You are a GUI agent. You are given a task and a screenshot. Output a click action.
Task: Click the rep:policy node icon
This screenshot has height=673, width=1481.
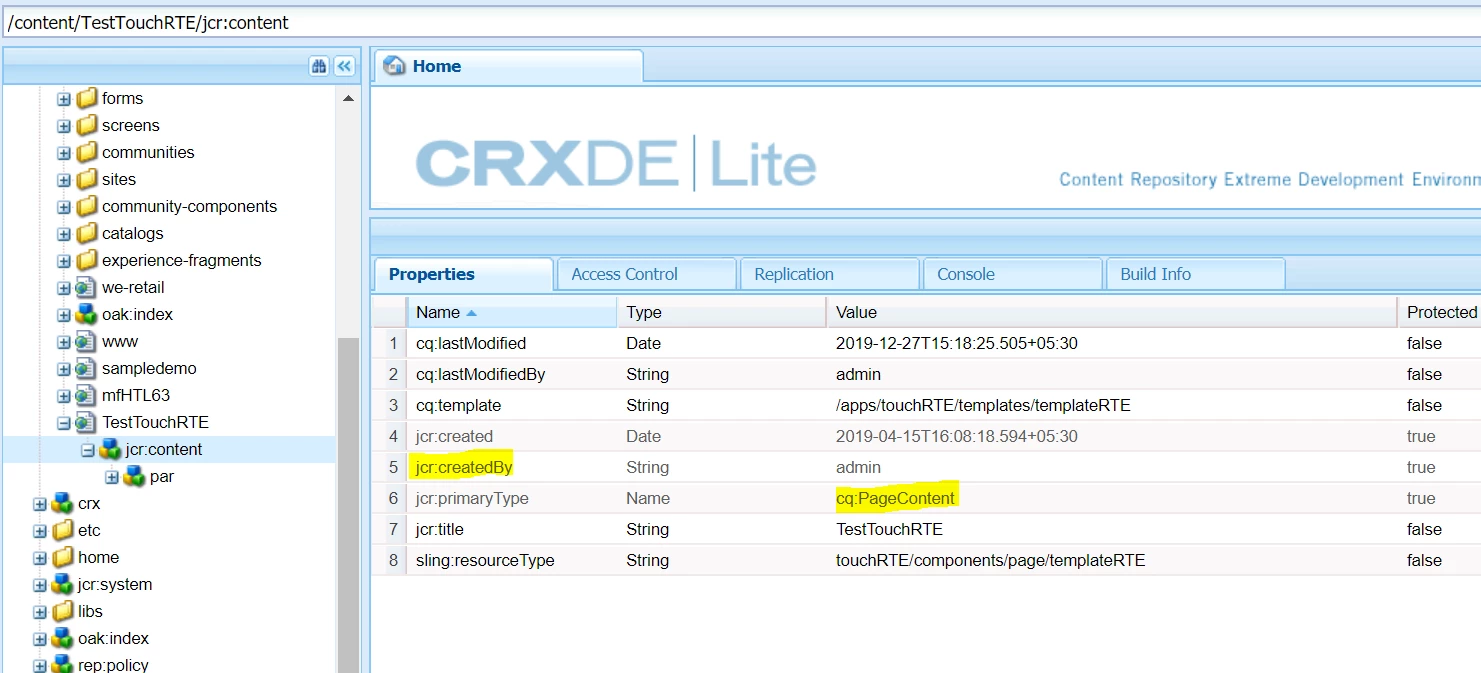[63, 665]
